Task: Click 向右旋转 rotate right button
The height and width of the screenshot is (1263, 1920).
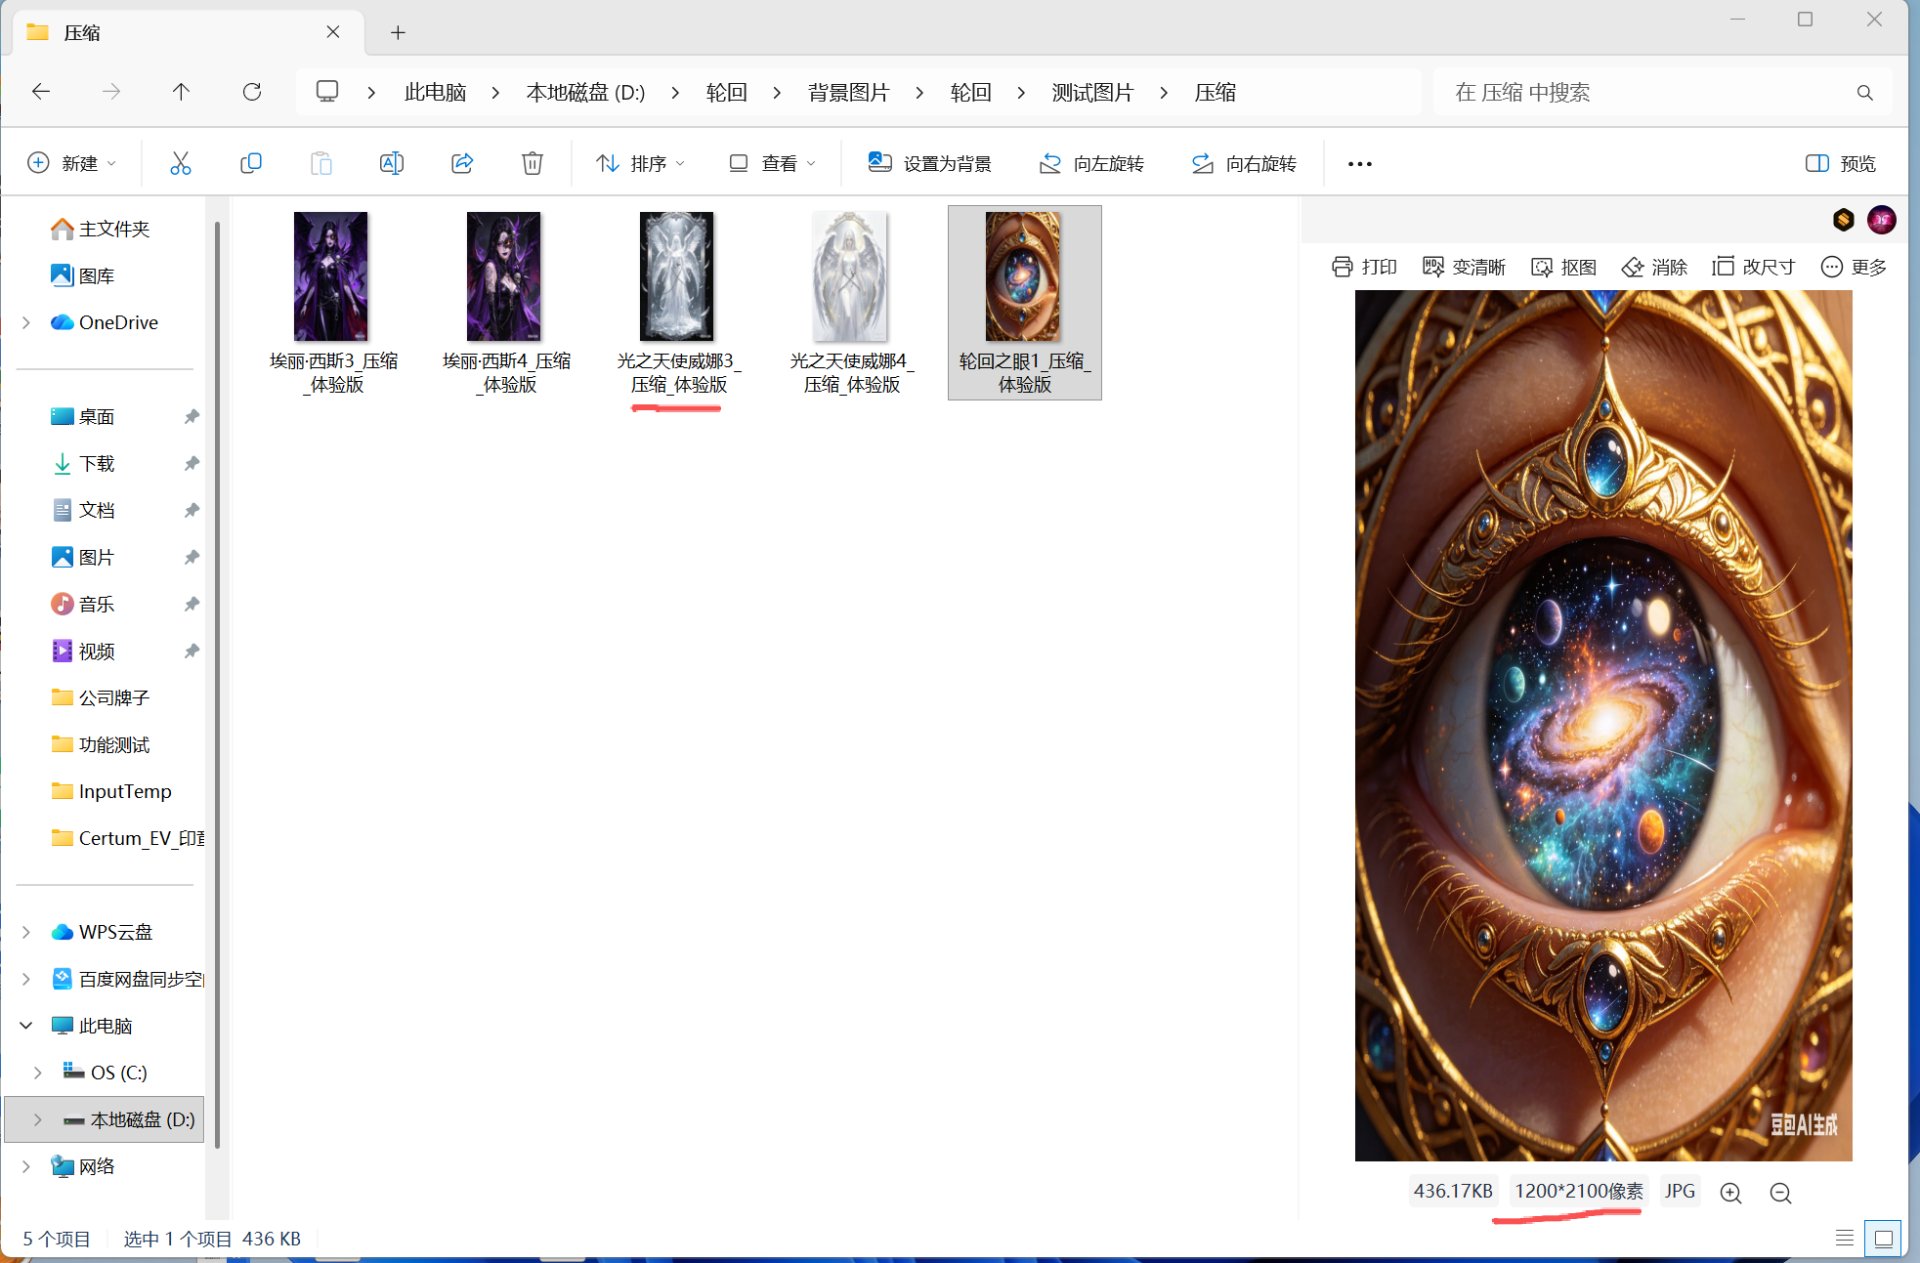Action: pyautogui.click(x=1244, y=163)
